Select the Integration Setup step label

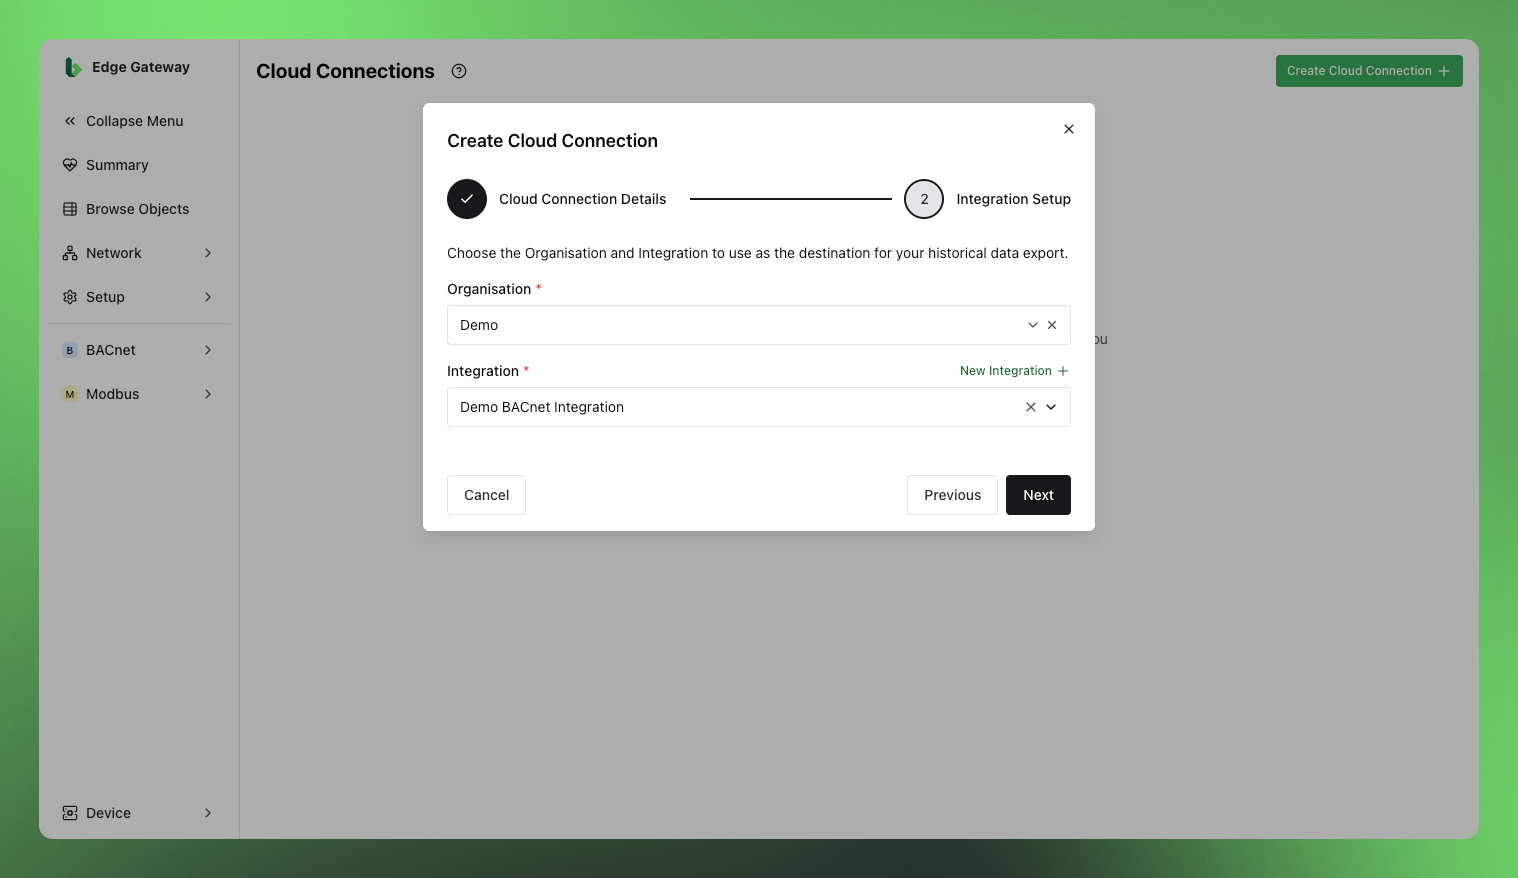tap(1013, 199)
